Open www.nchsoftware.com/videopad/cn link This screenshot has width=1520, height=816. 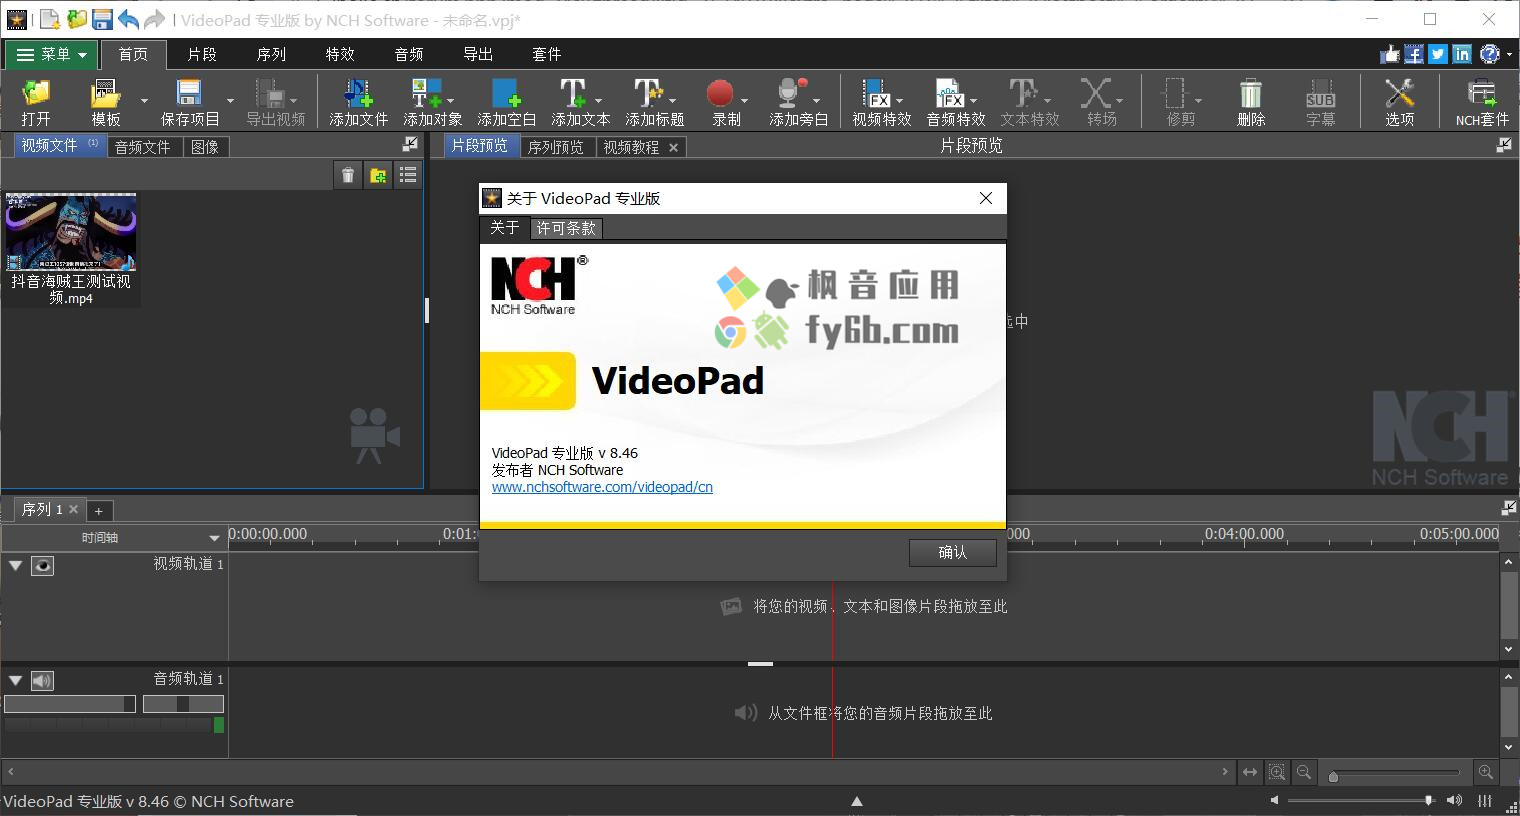pyautogui.click(x=602, y=487)
